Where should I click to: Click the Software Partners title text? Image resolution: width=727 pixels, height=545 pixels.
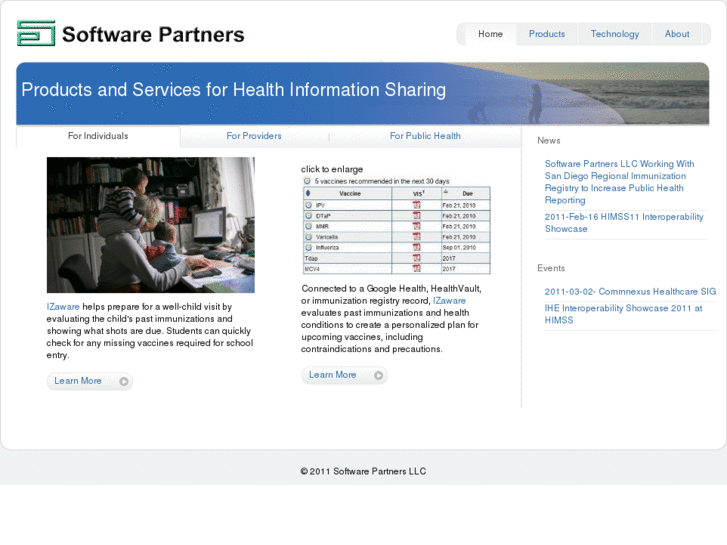click(x=153, y=34)
